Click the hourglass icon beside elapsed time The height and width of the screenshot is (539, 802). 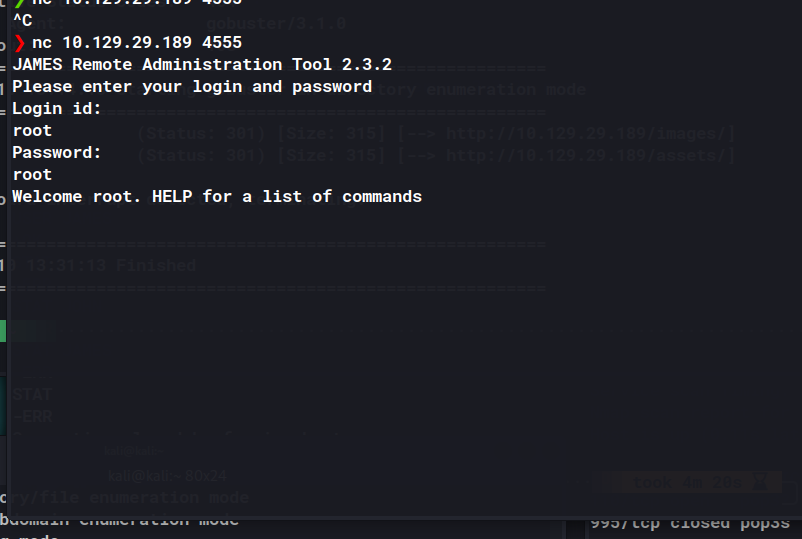point(762,482)
